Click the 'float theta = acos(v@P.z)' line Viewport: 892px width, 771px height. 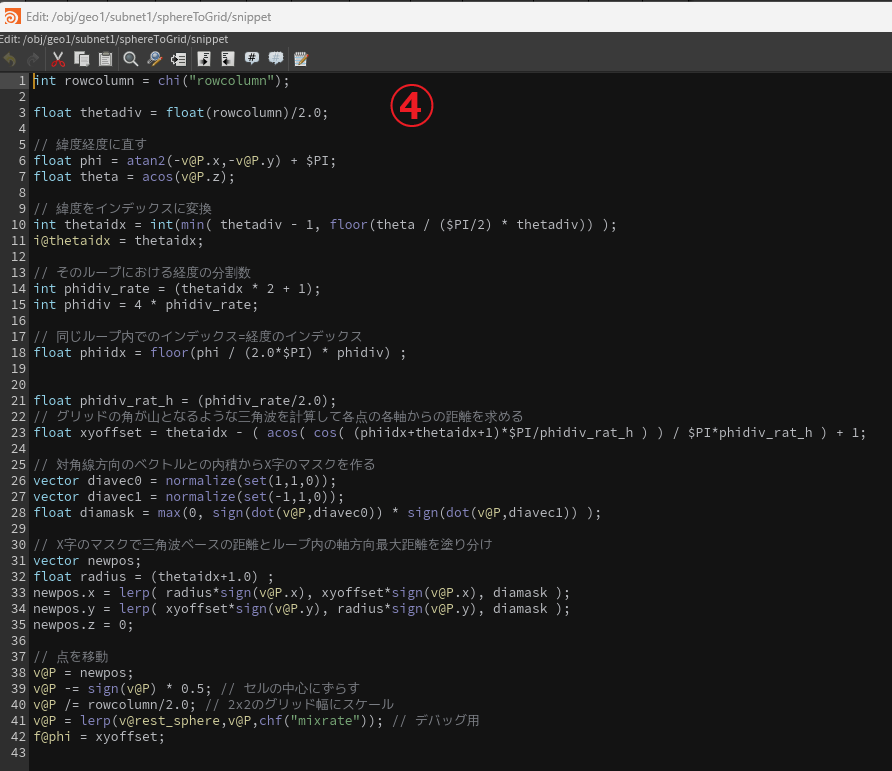pyautogui.click(x=134, y=176)
